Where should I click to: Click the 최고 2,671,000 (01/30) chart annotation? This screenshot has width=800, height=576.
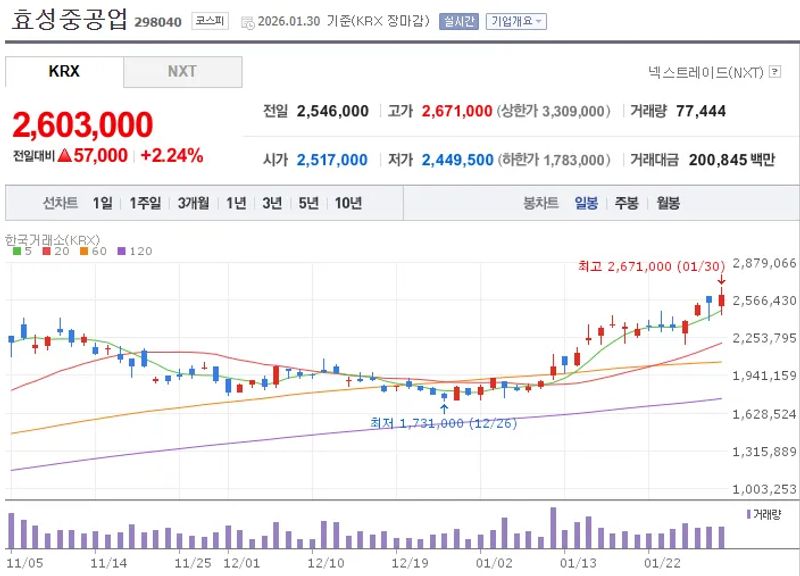click(x=652, y=266)
